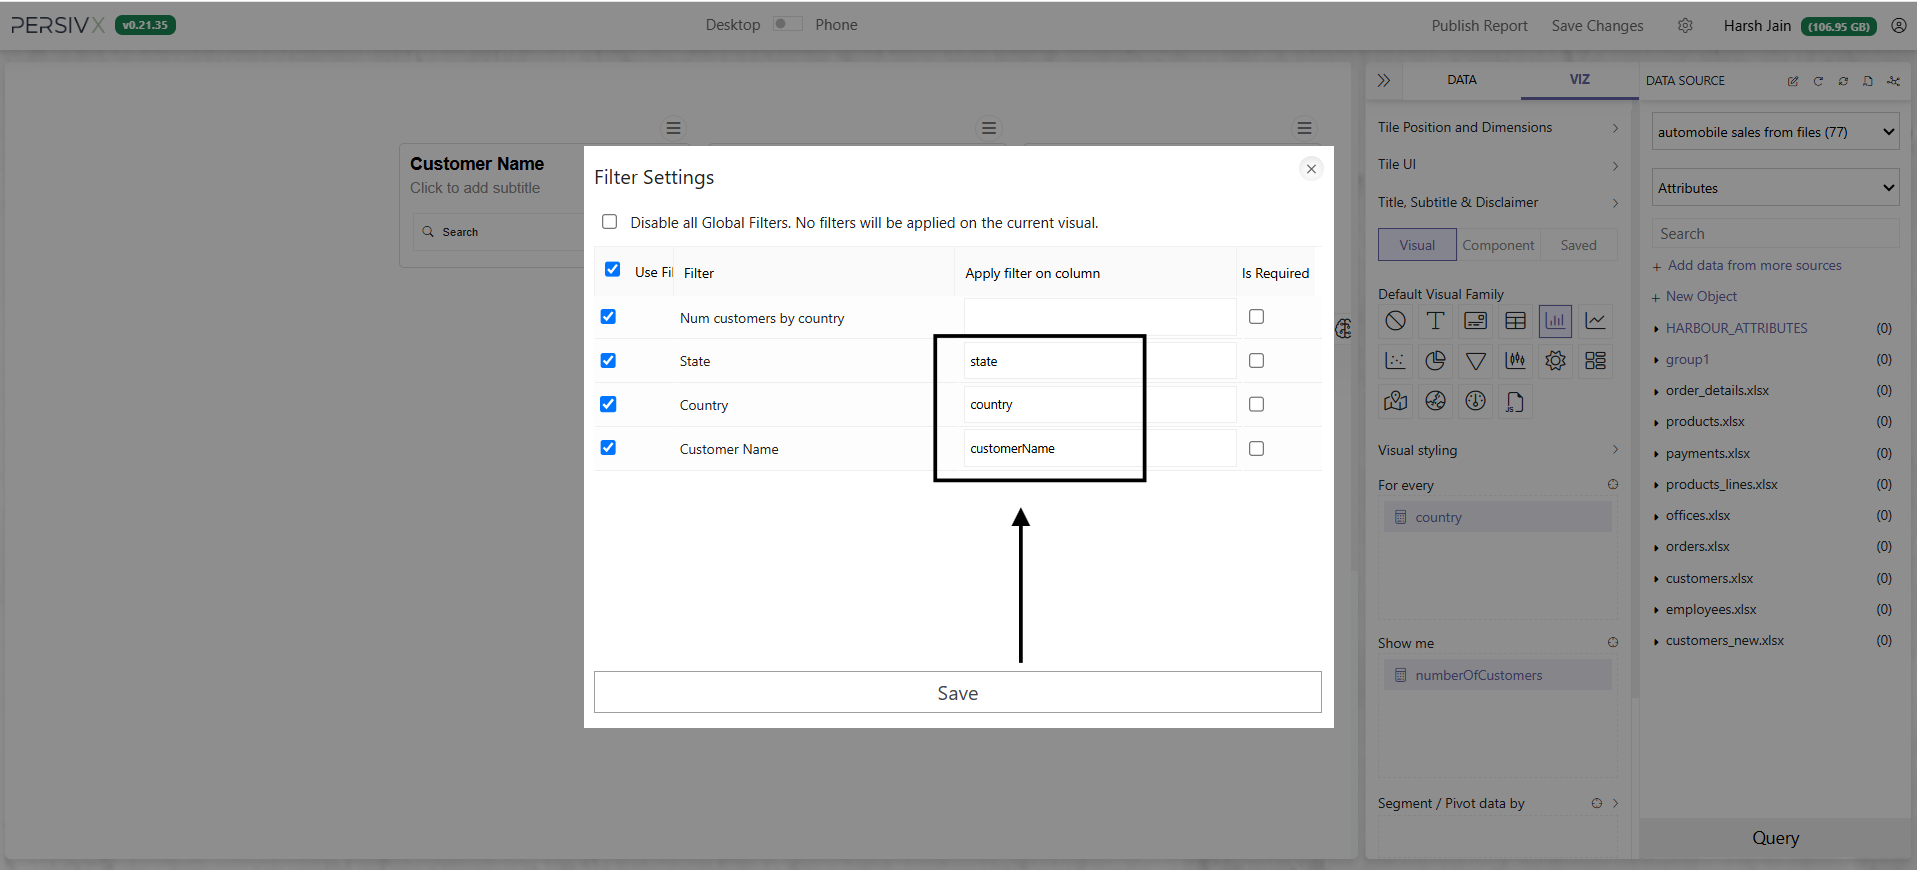Expand the Tile UI section

1498,164
